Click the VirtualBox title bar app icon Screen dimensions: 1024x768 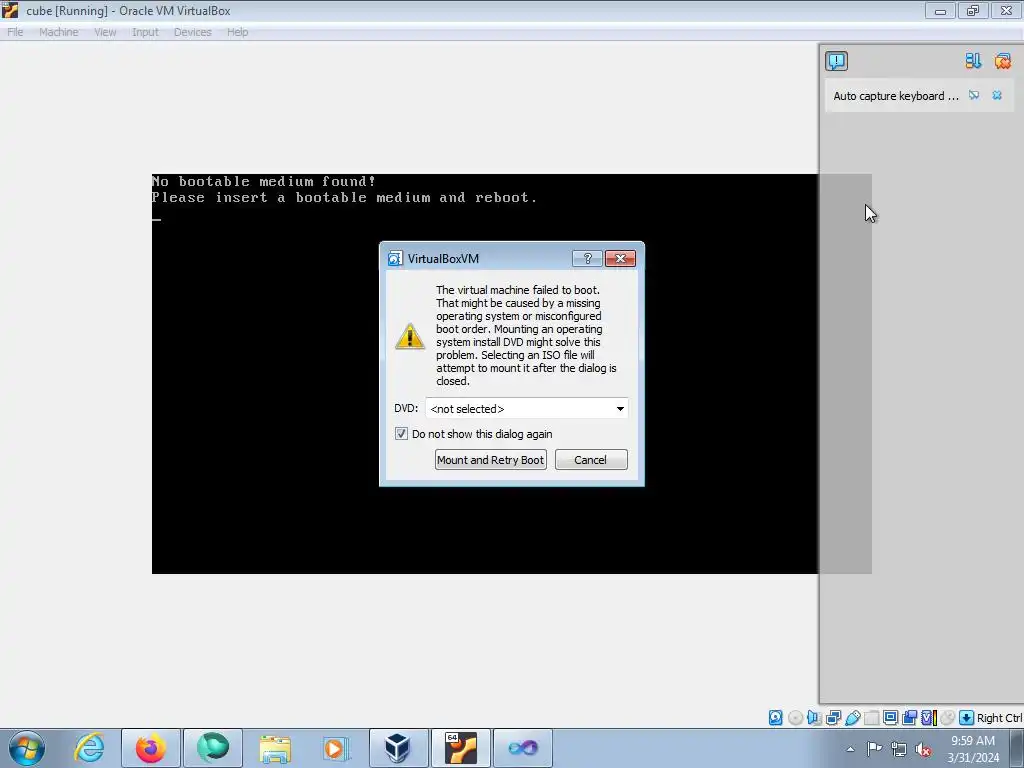pos(10,10)
